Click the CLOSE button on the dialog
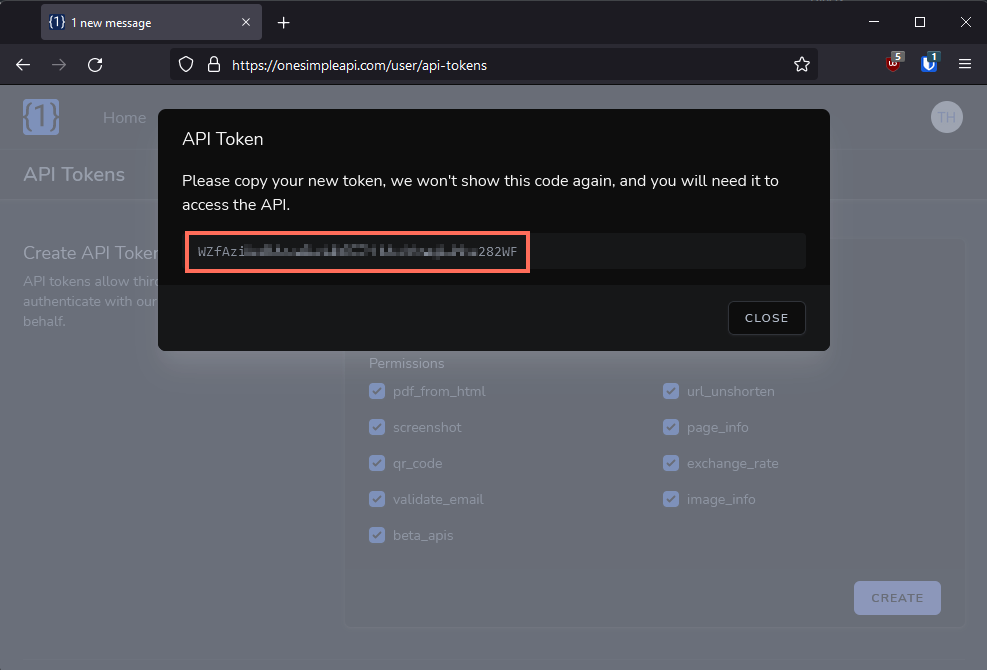The width and height of the screenshot is (987, 670). [766, 318]
